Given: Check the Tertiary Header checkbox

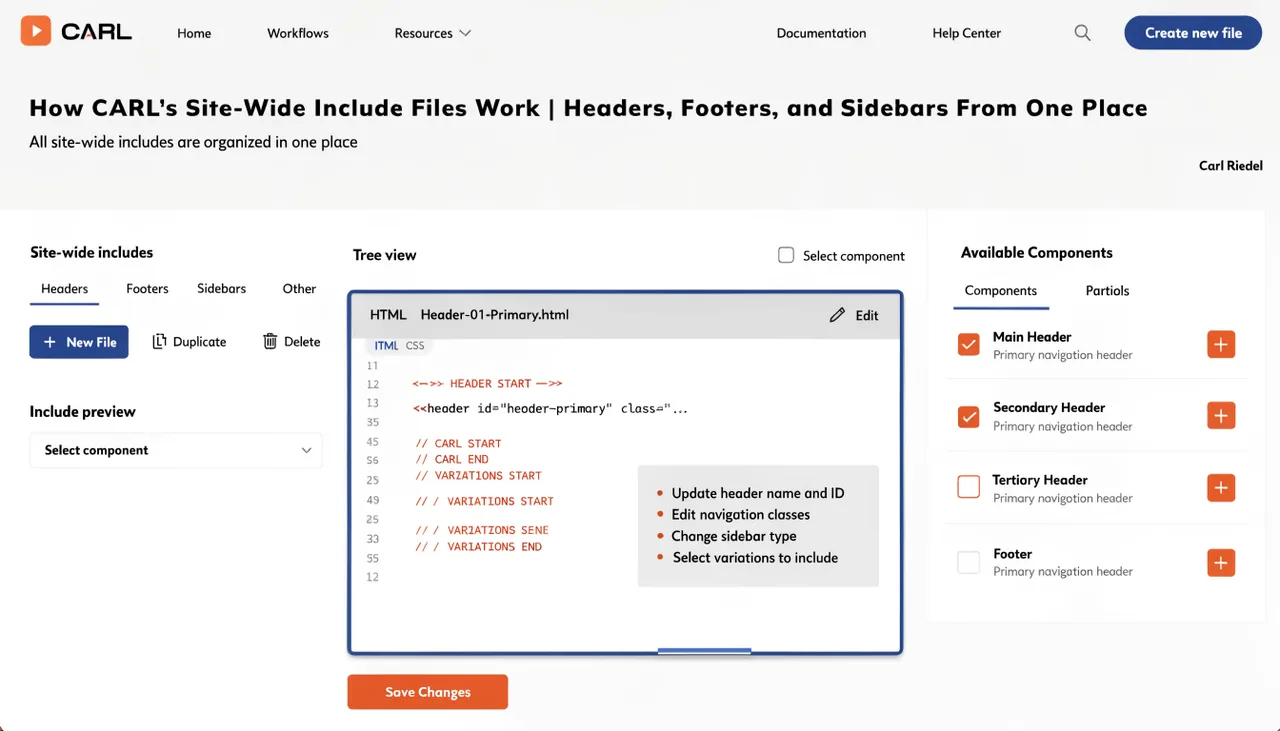Looking at the screenshot, I should pyautogui.click(x=968, y=487).
